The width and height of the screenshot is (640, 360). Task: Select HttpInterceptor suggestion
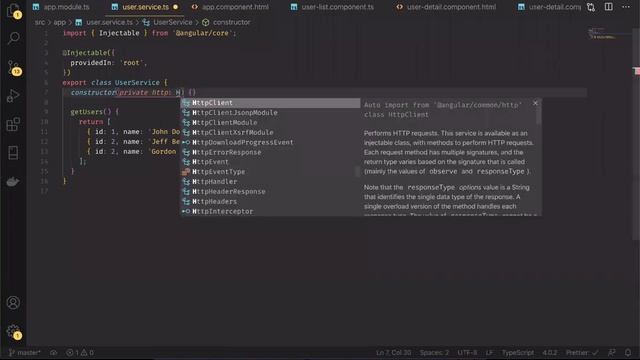(271, 211)
